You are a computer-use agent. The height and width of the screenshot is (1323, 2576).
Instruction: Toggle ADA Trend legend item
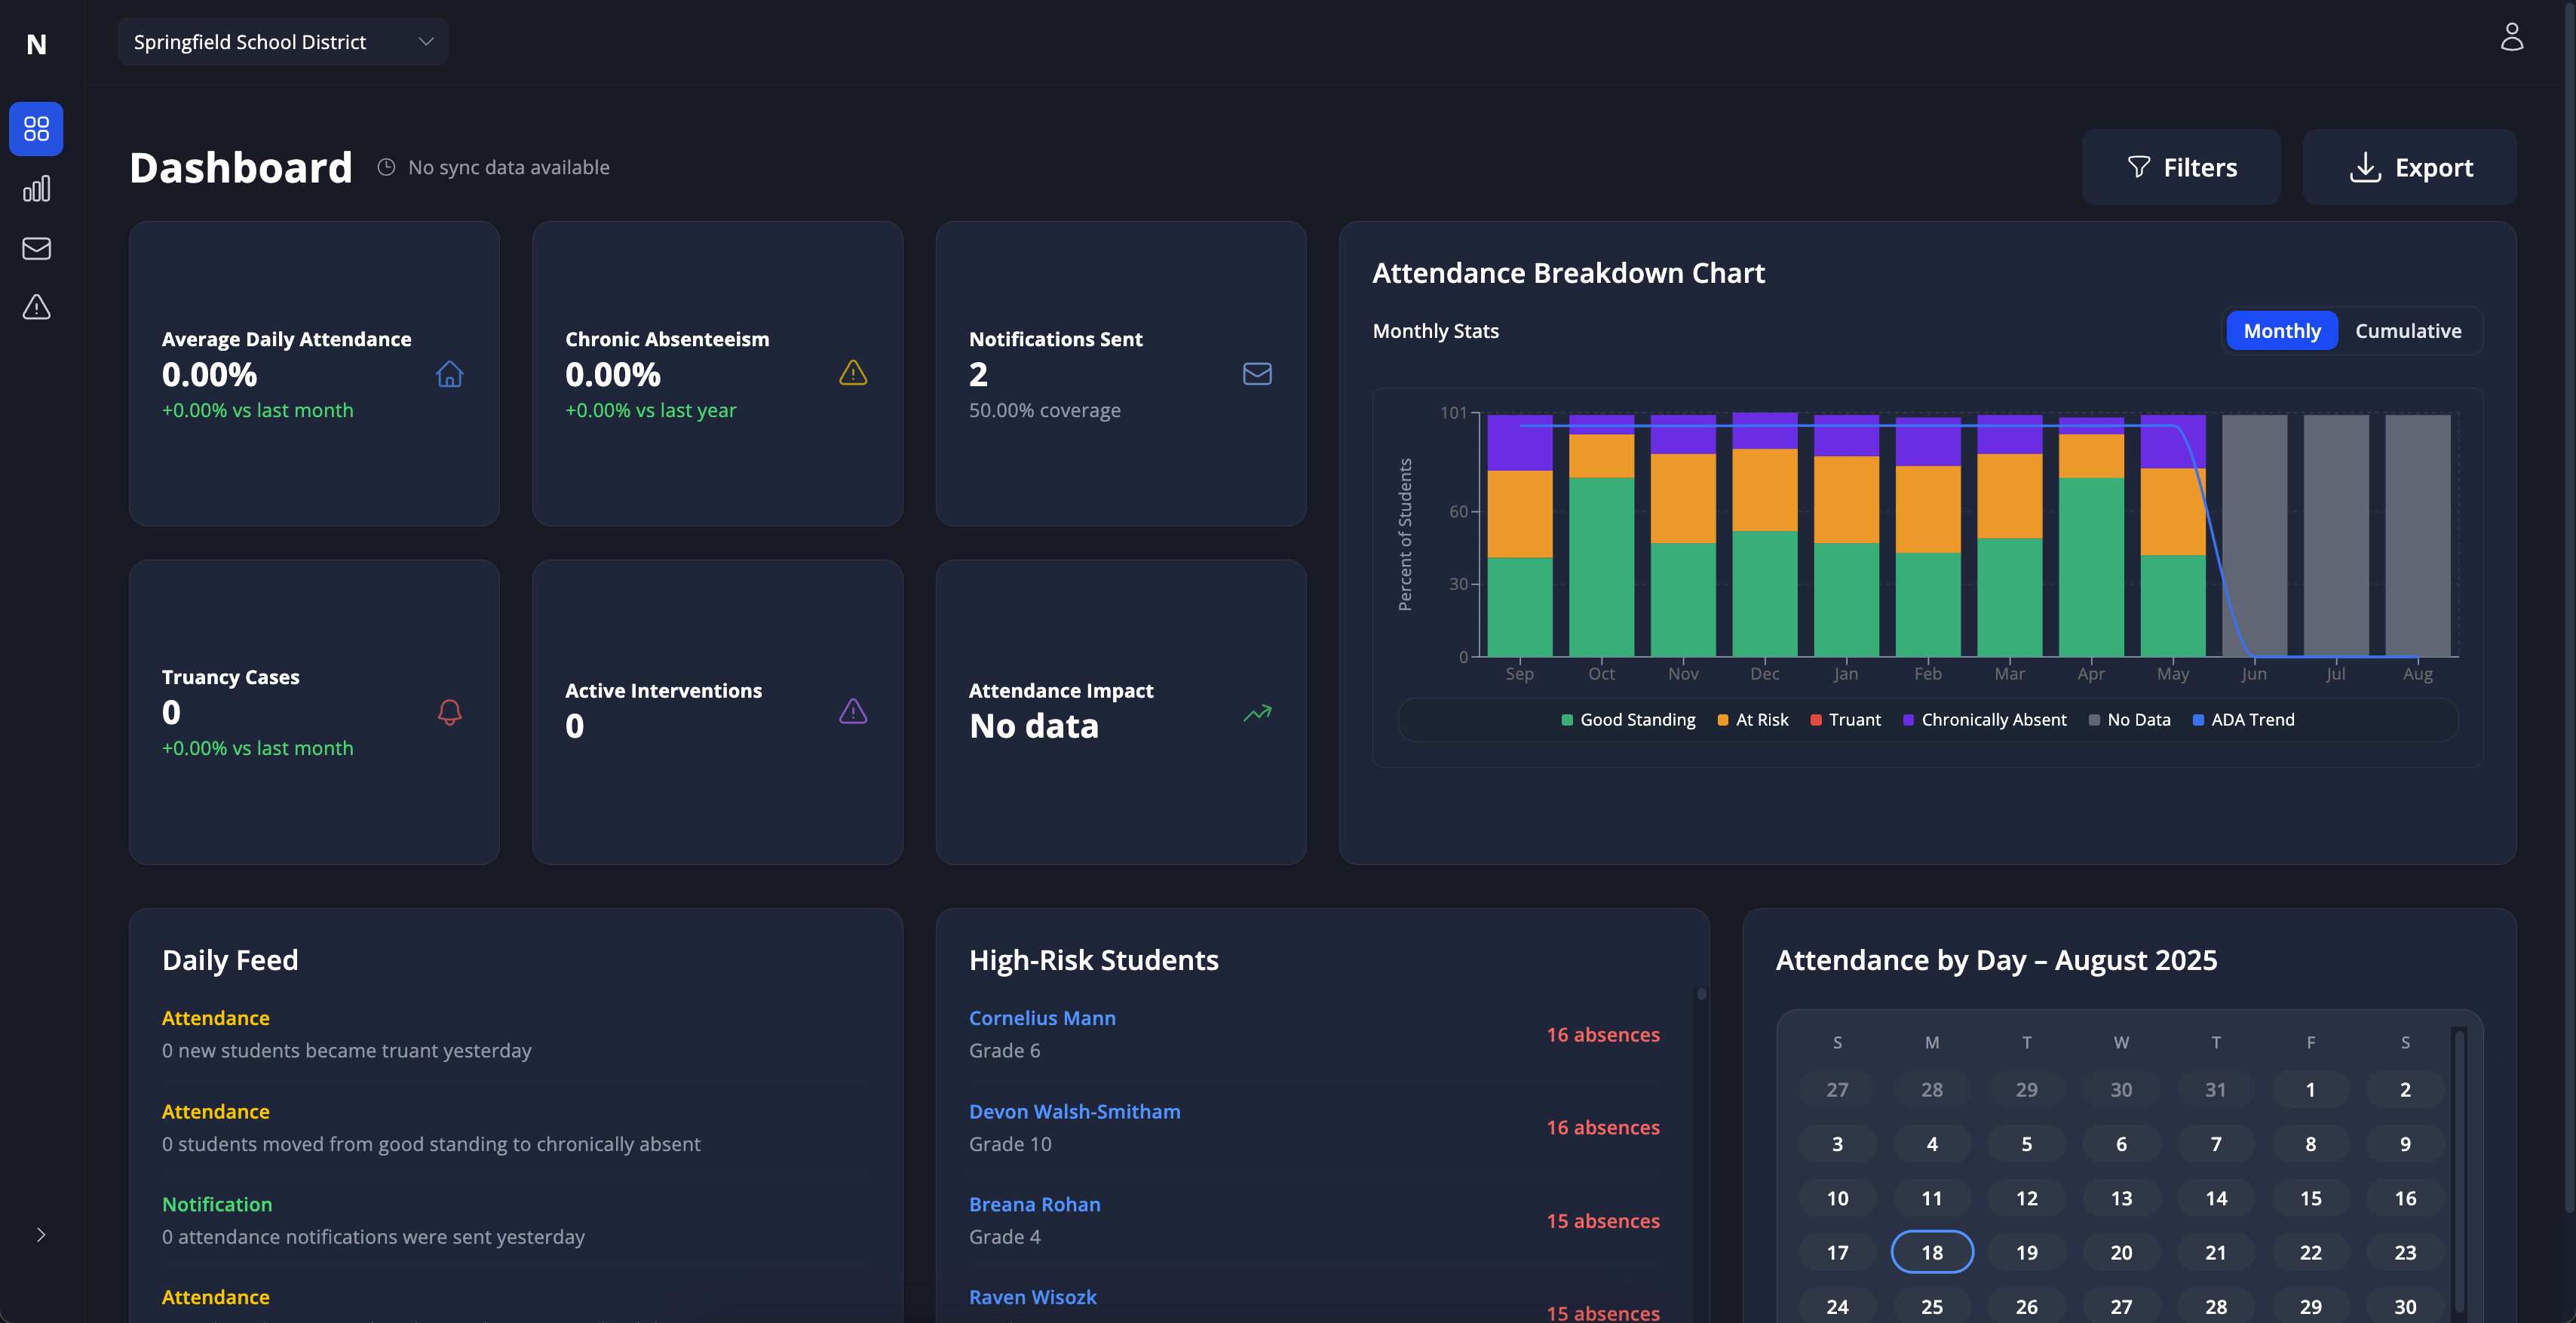tap(2243, 720)
